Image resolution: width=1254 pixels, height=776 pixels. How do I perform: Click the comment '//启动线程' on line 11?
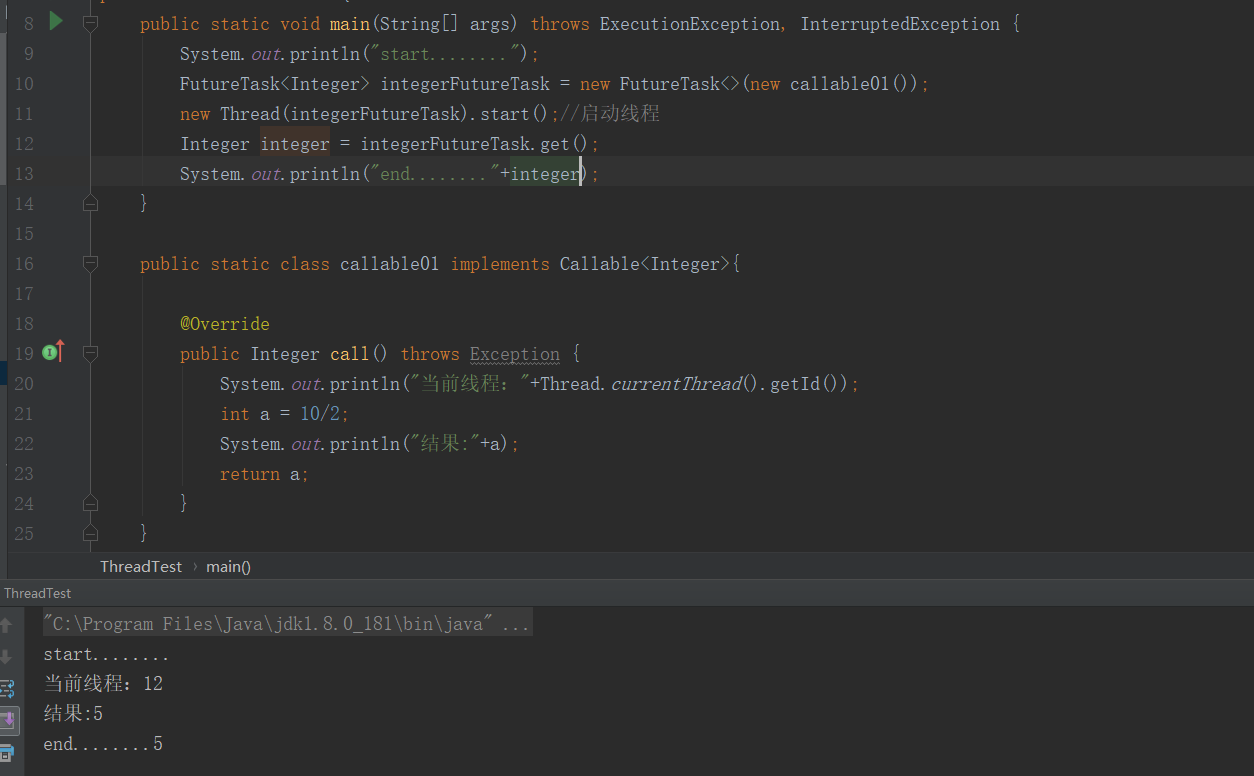coord(610,113)
